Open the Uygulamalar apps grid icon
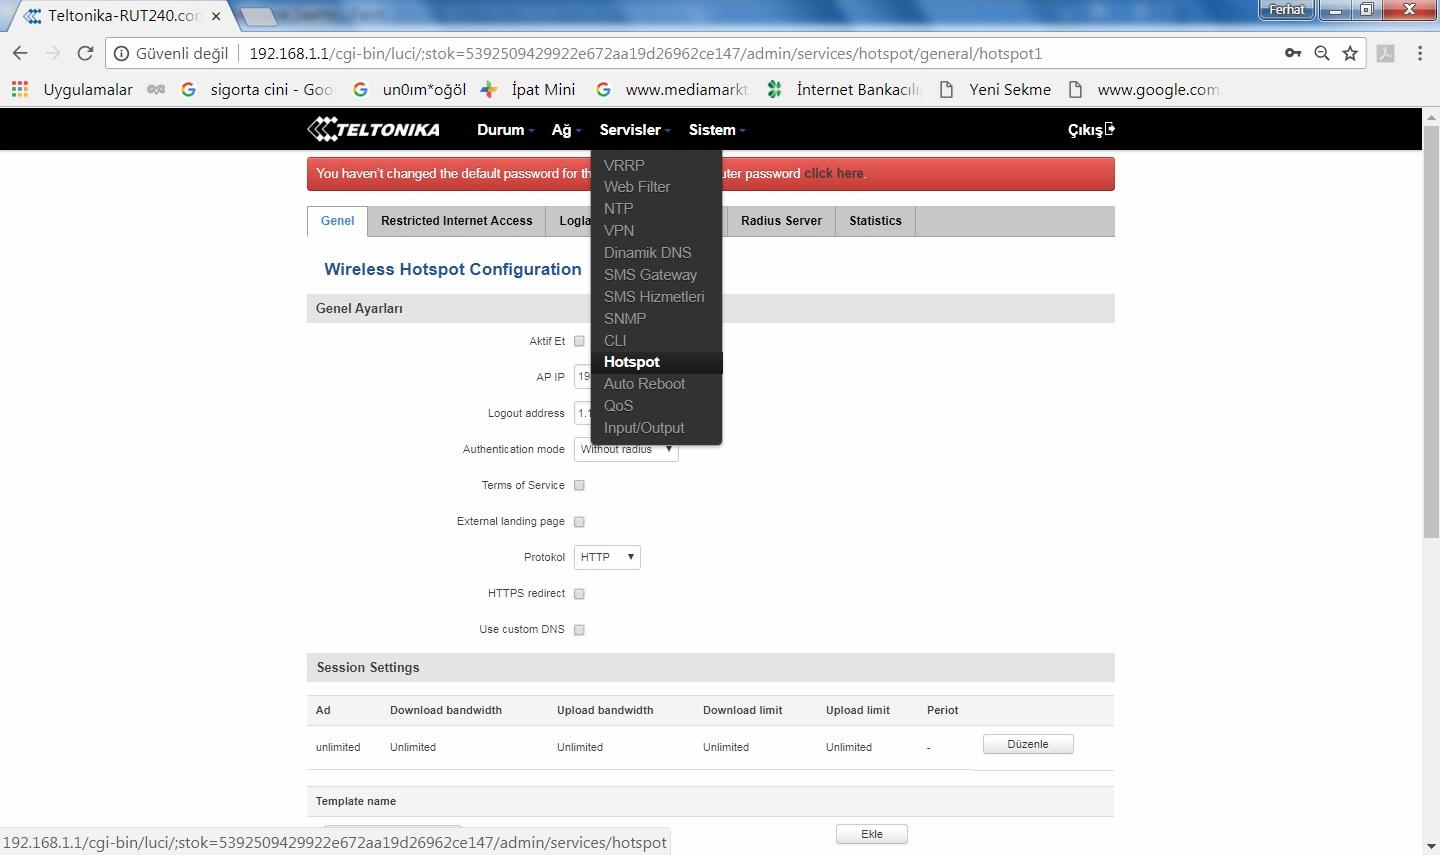 pos(19,89)
